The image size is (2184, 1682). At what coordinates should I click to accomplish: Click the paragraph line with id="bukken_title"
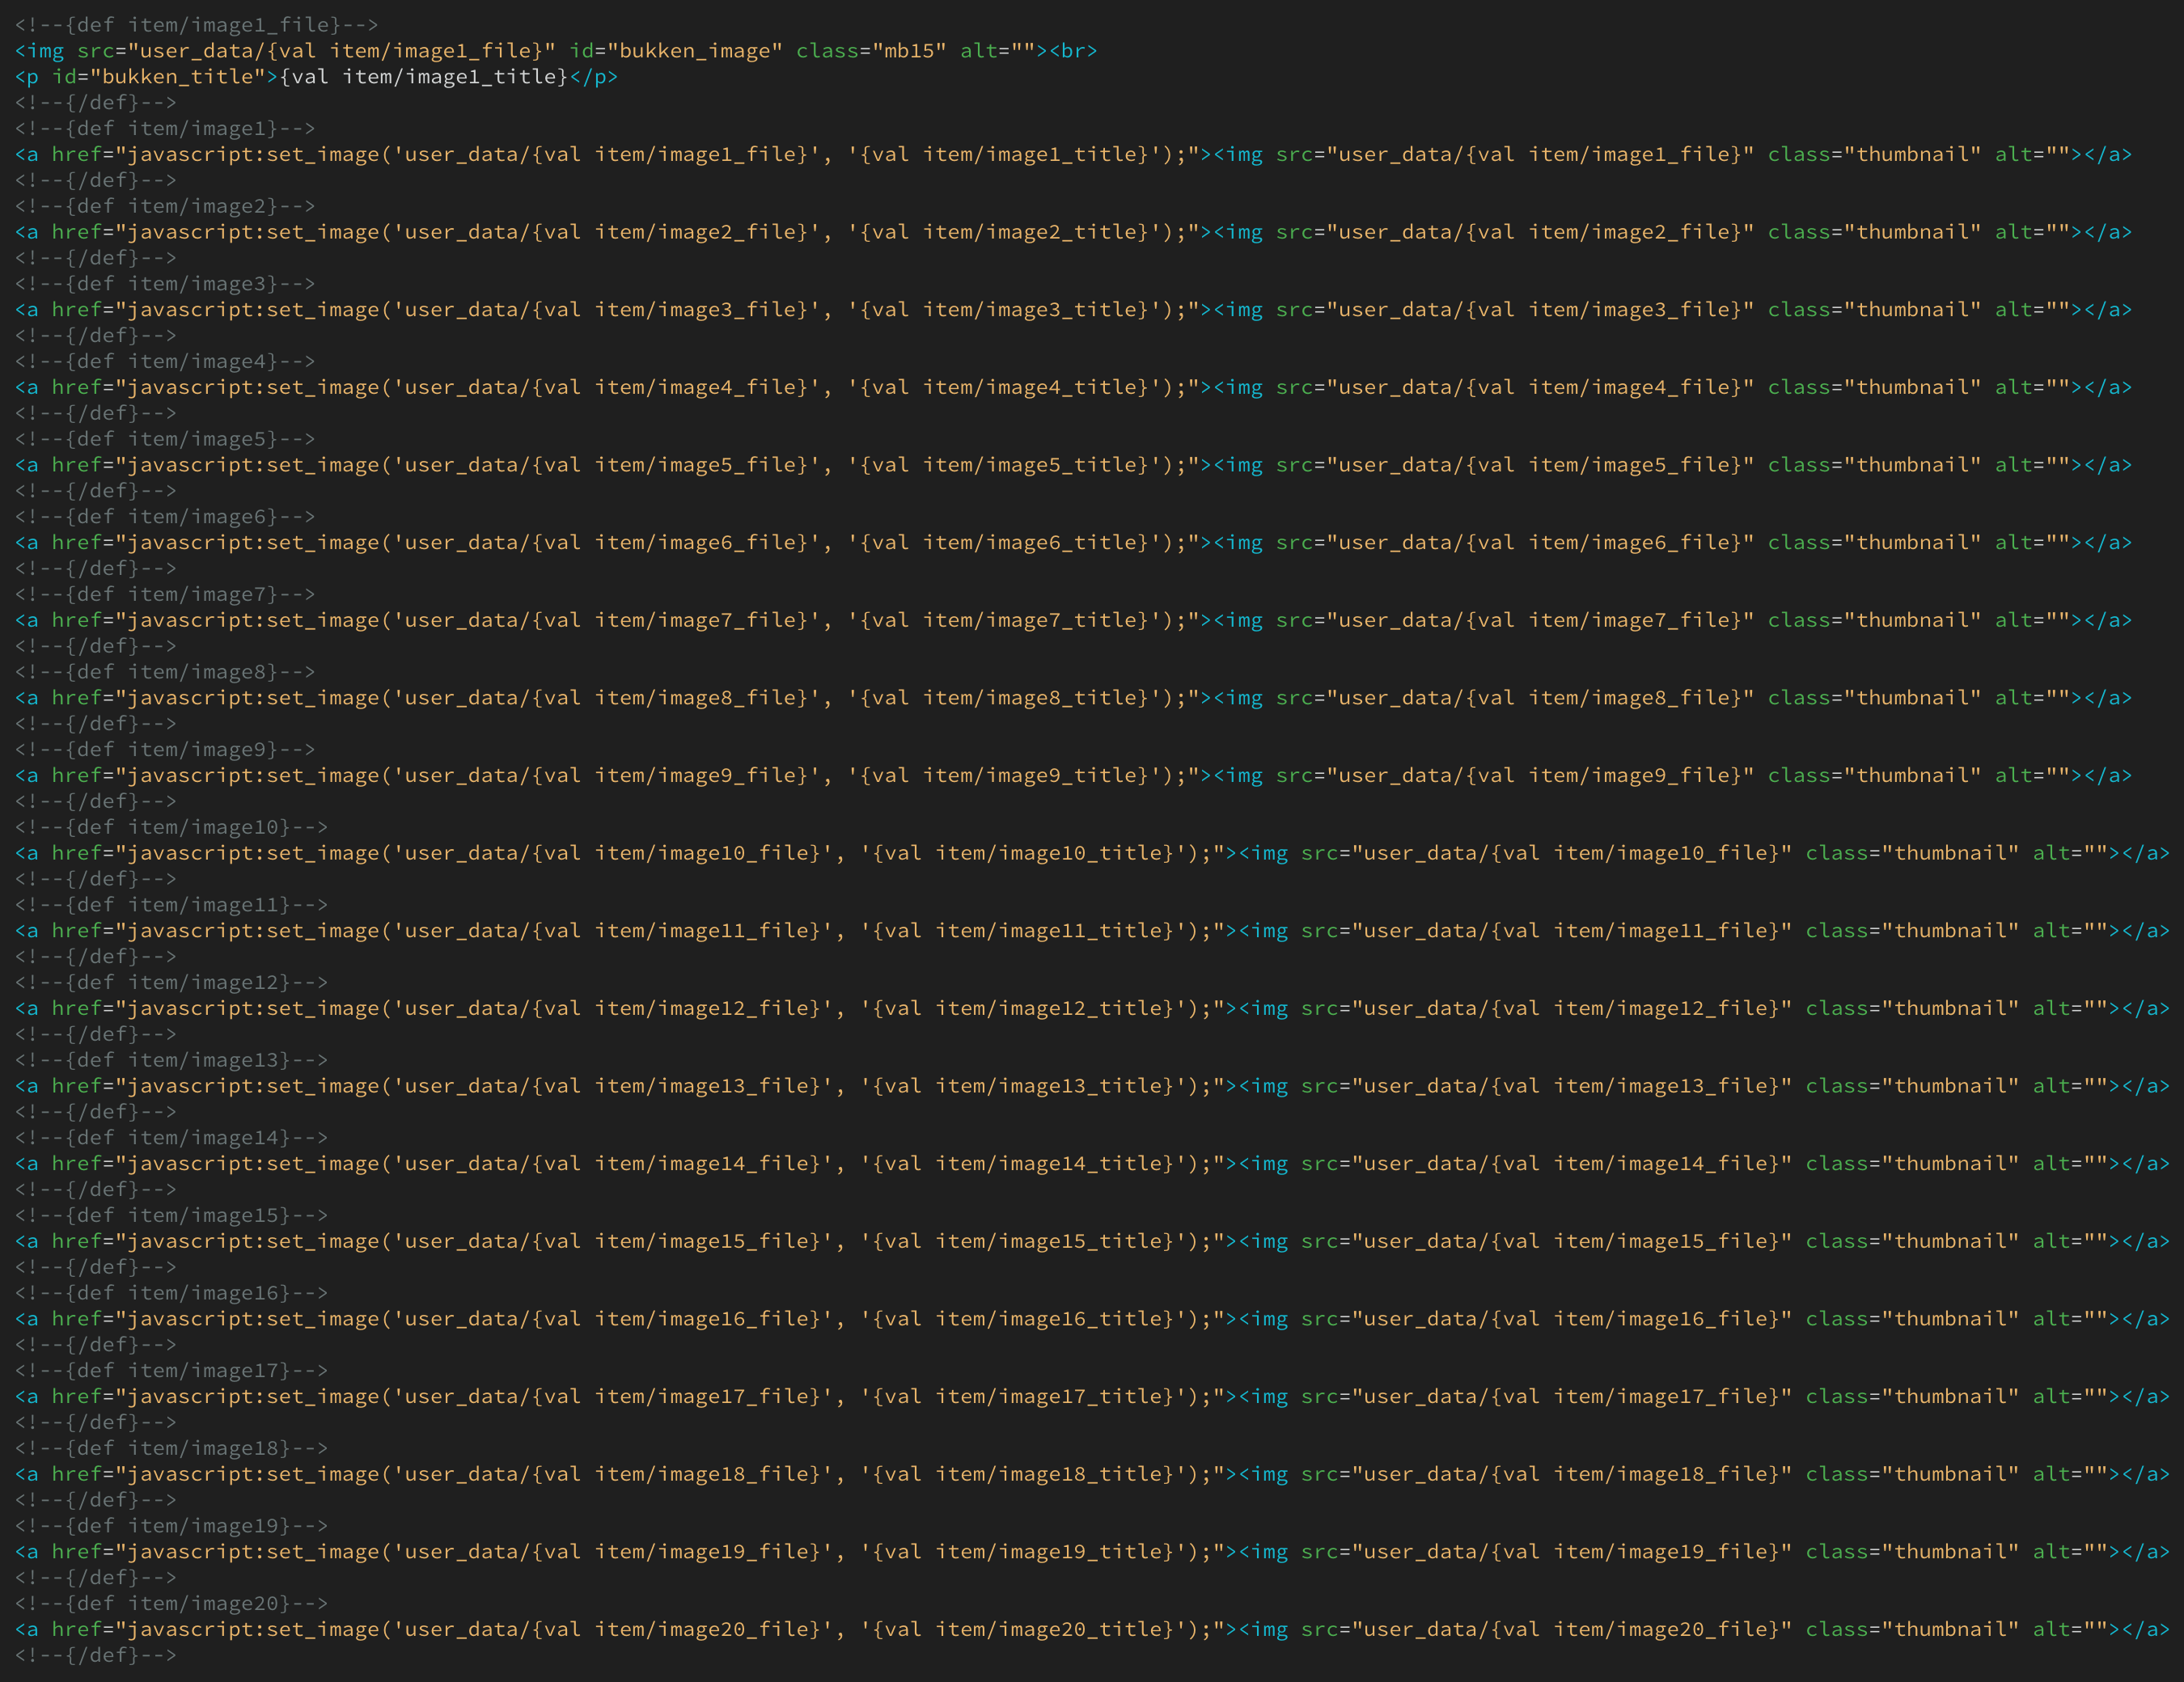316,76
